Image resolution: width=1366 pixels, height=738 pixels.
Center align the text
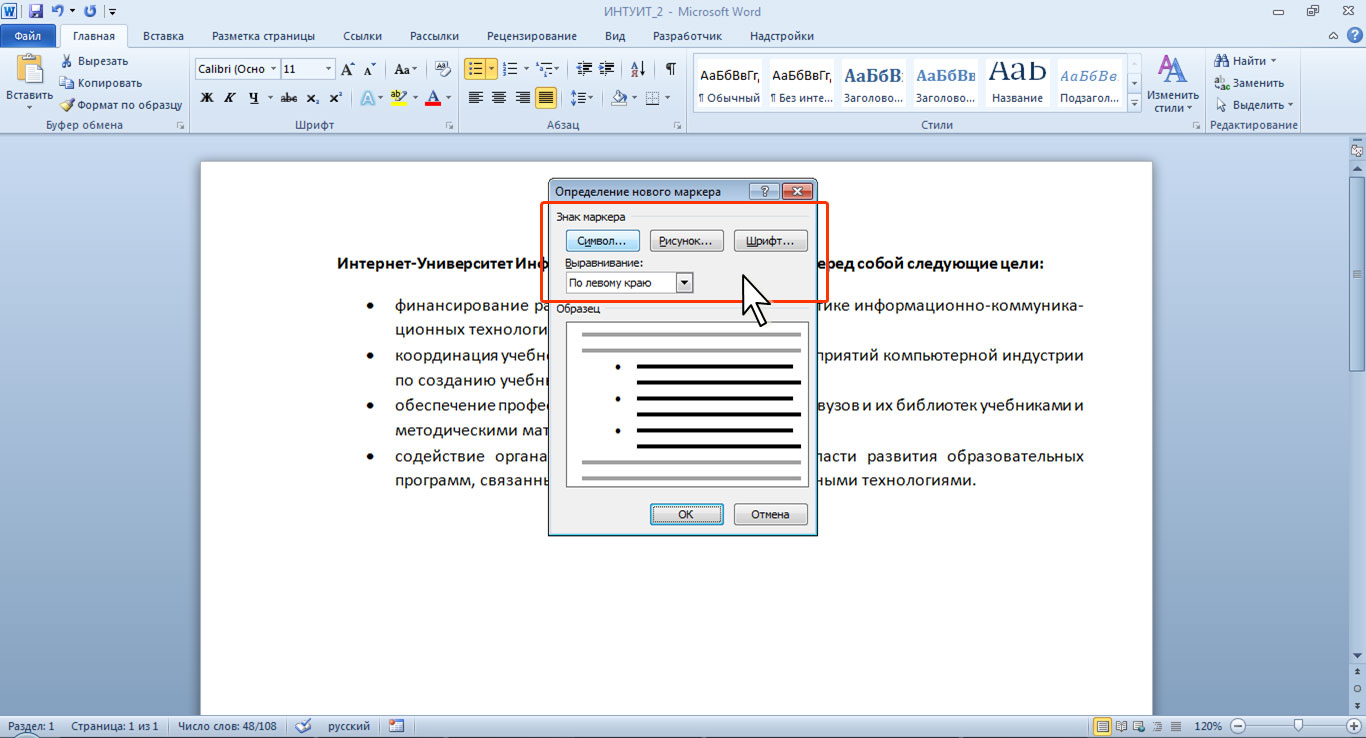(499, 98)
